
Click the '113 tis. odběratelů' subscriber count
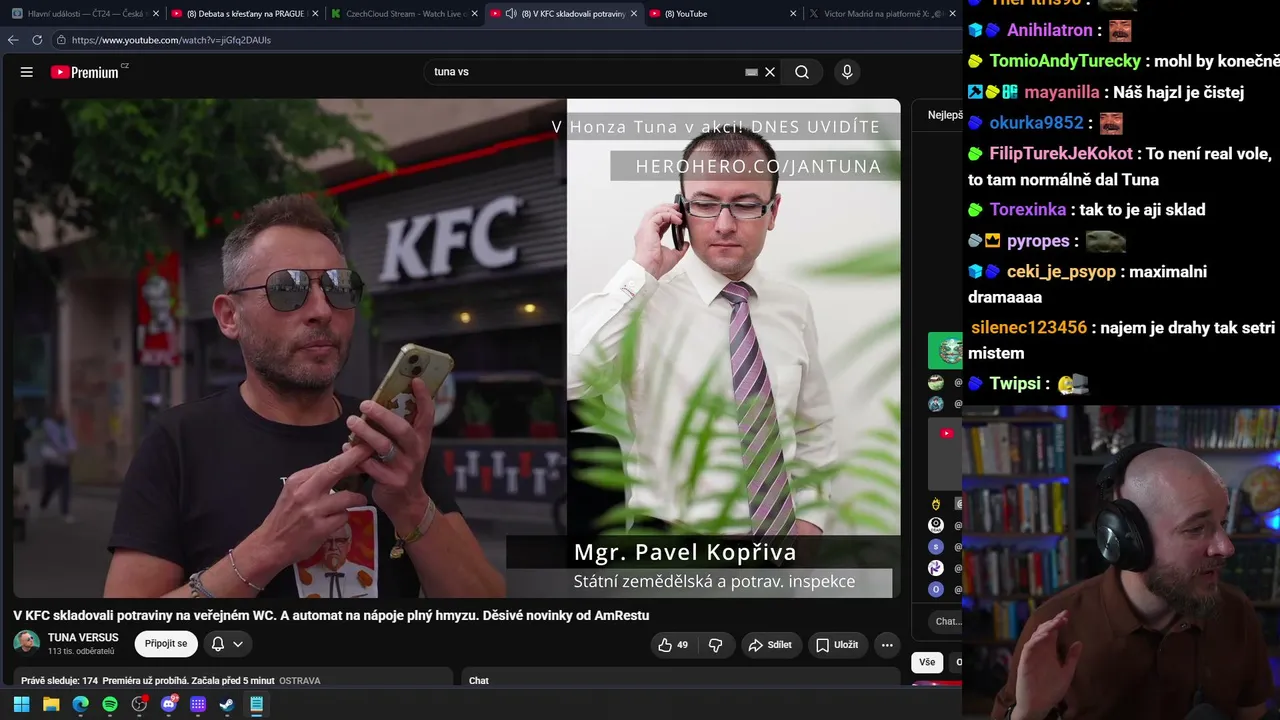[x=81, y=651]
